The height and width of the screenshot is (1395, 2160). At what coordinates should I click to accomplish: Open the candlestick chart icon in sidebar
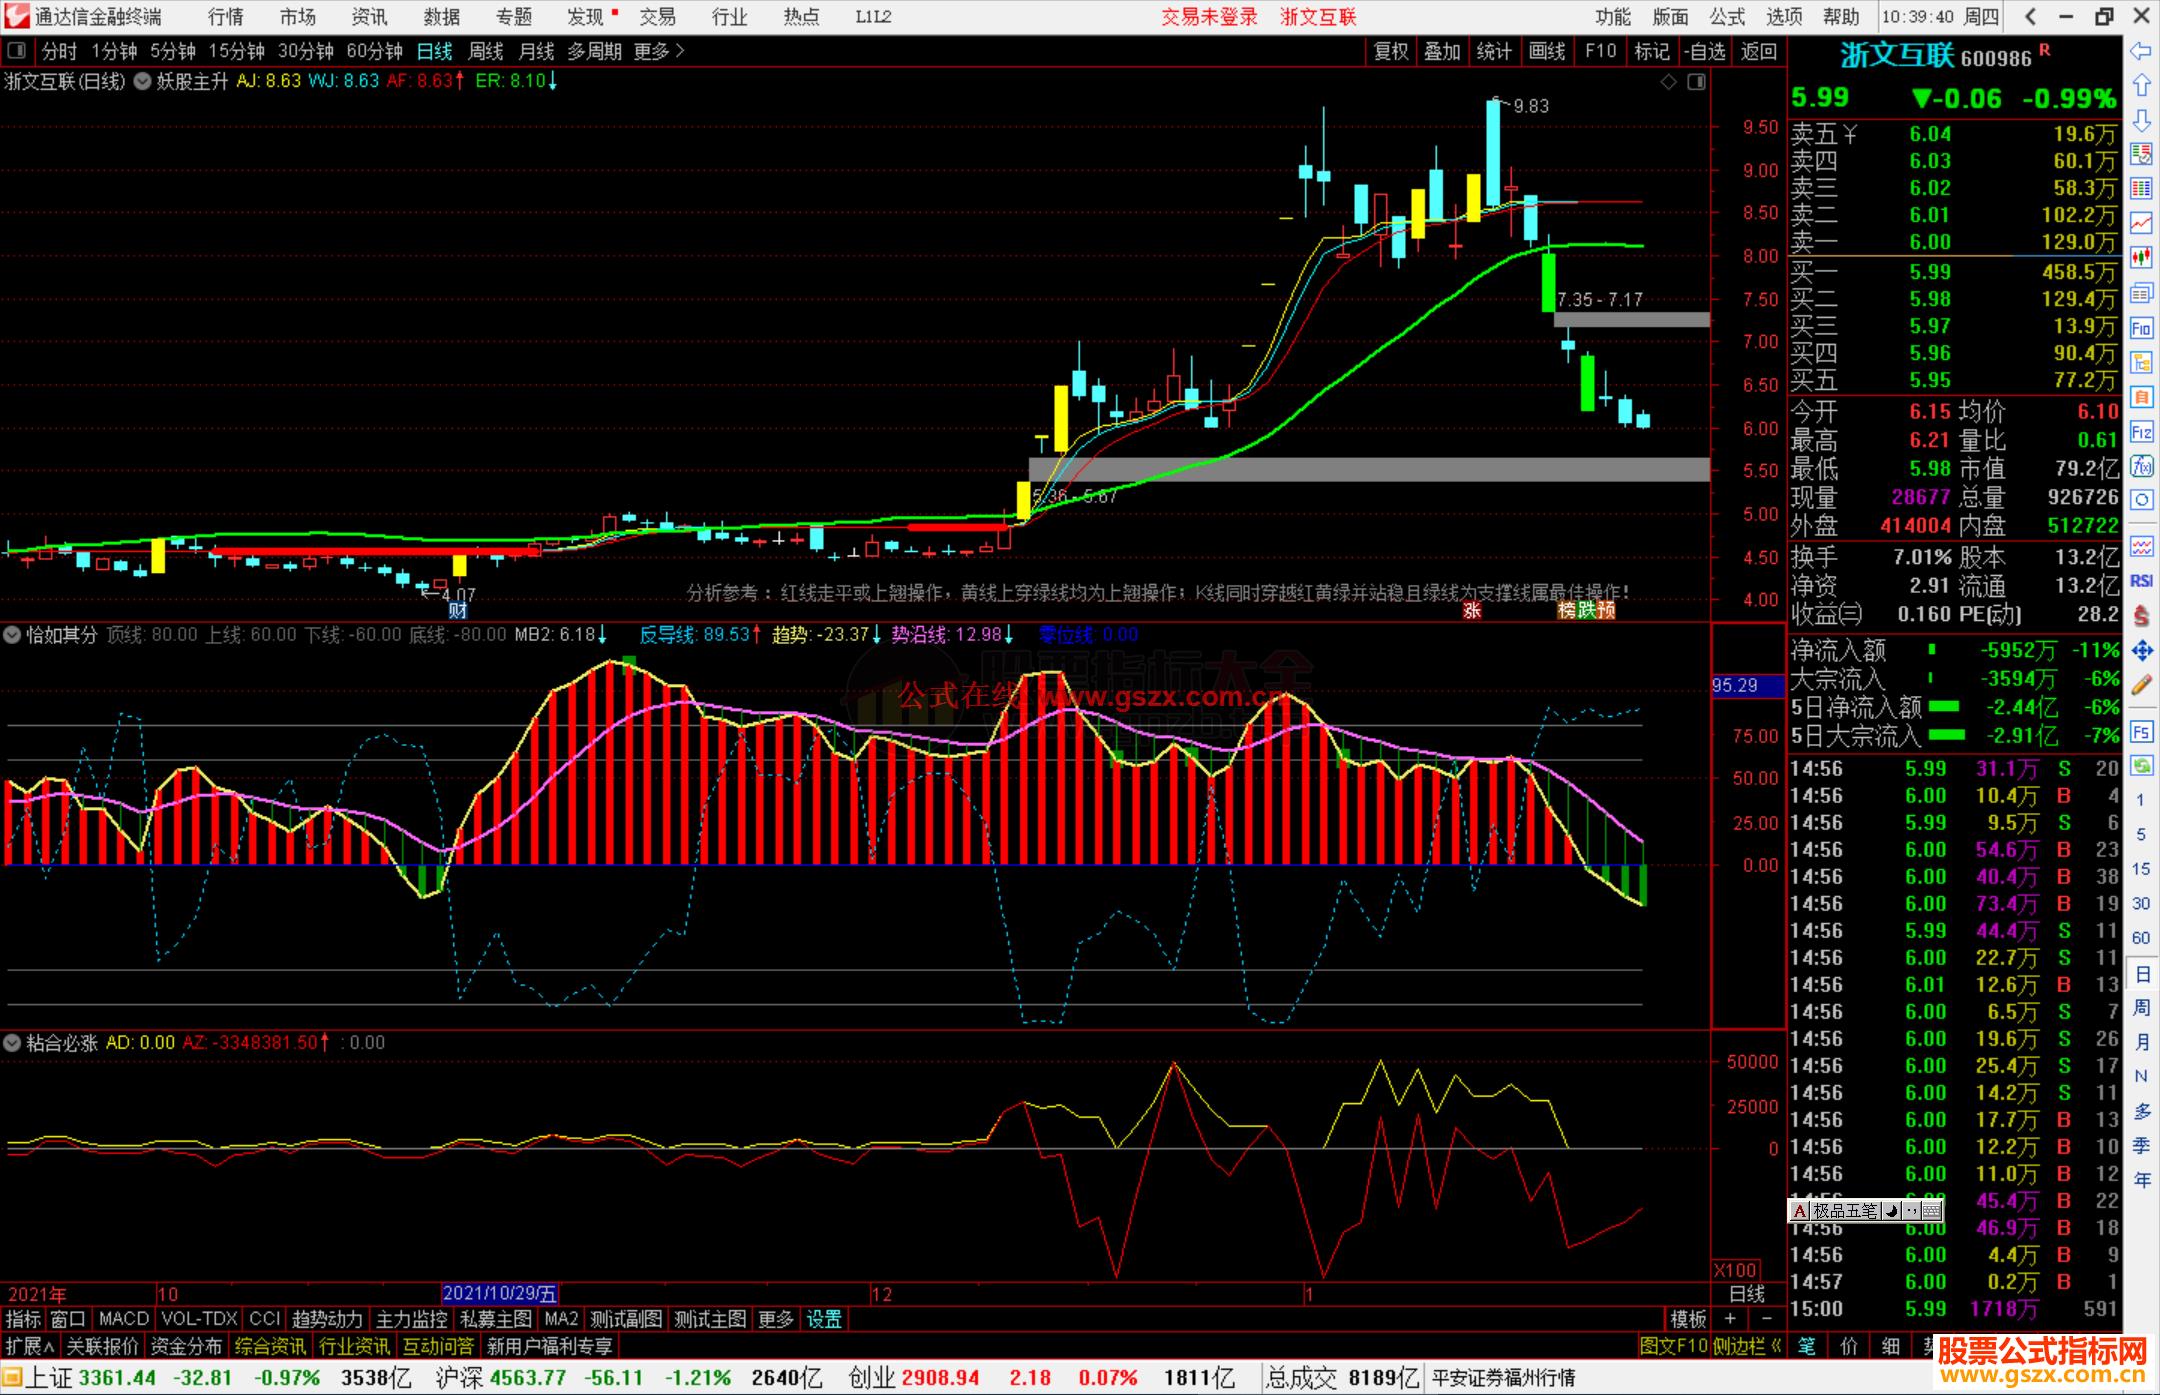click(x=2141, y=257)
